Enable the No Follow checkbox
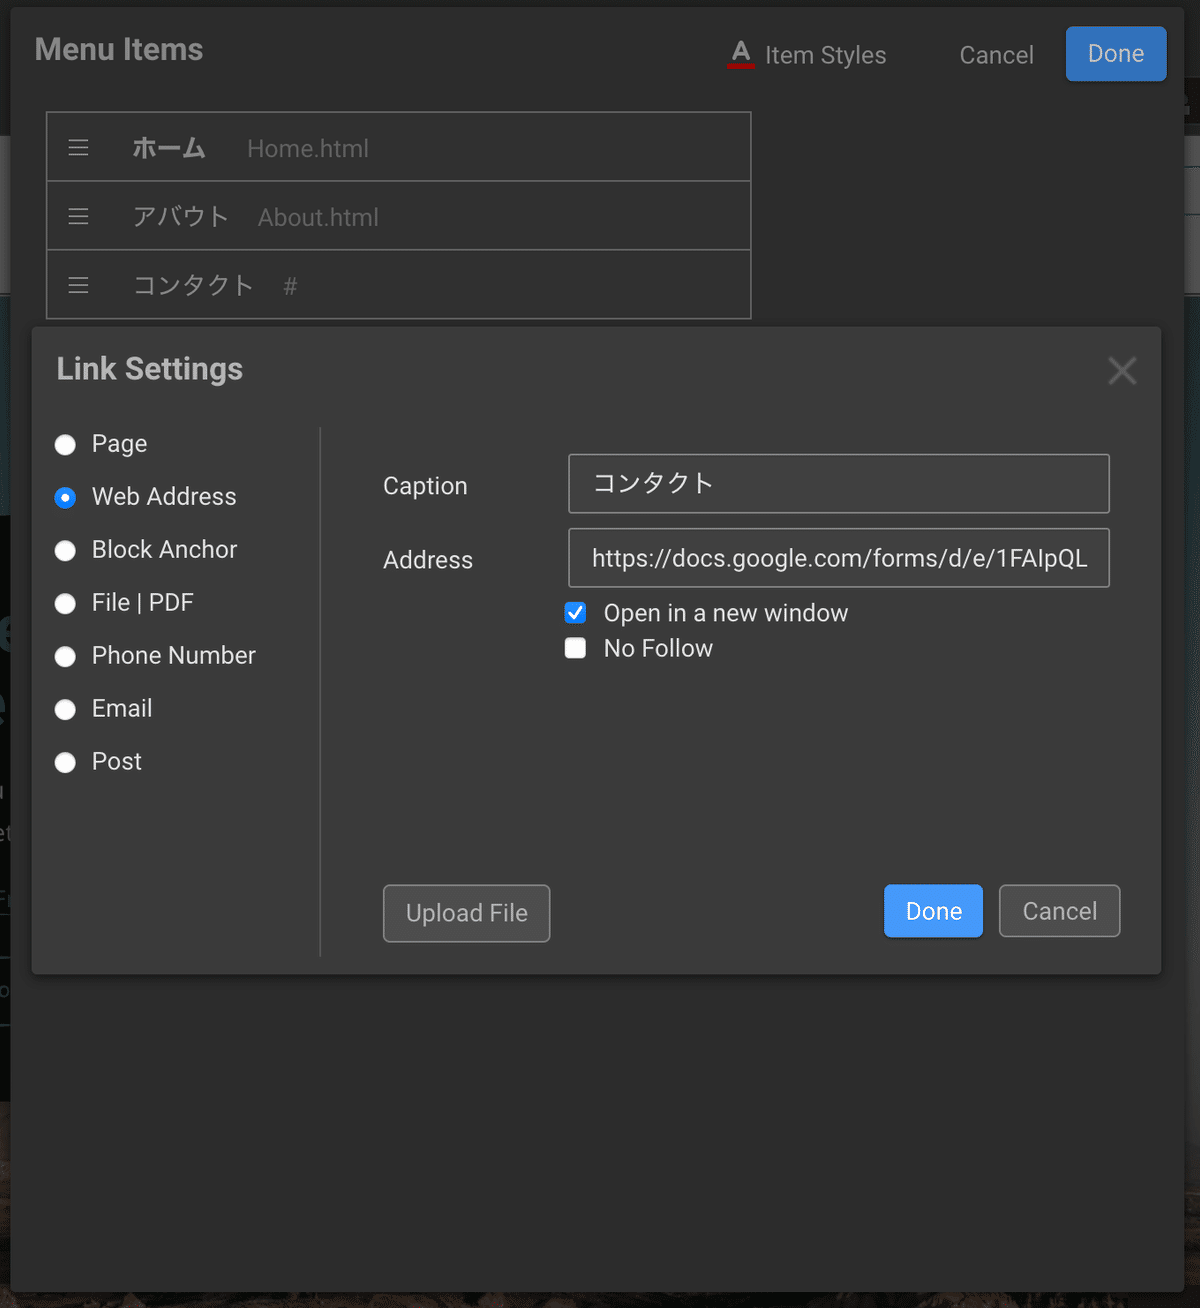This screenshot has width=1200, height=1308. pos(575,648)
